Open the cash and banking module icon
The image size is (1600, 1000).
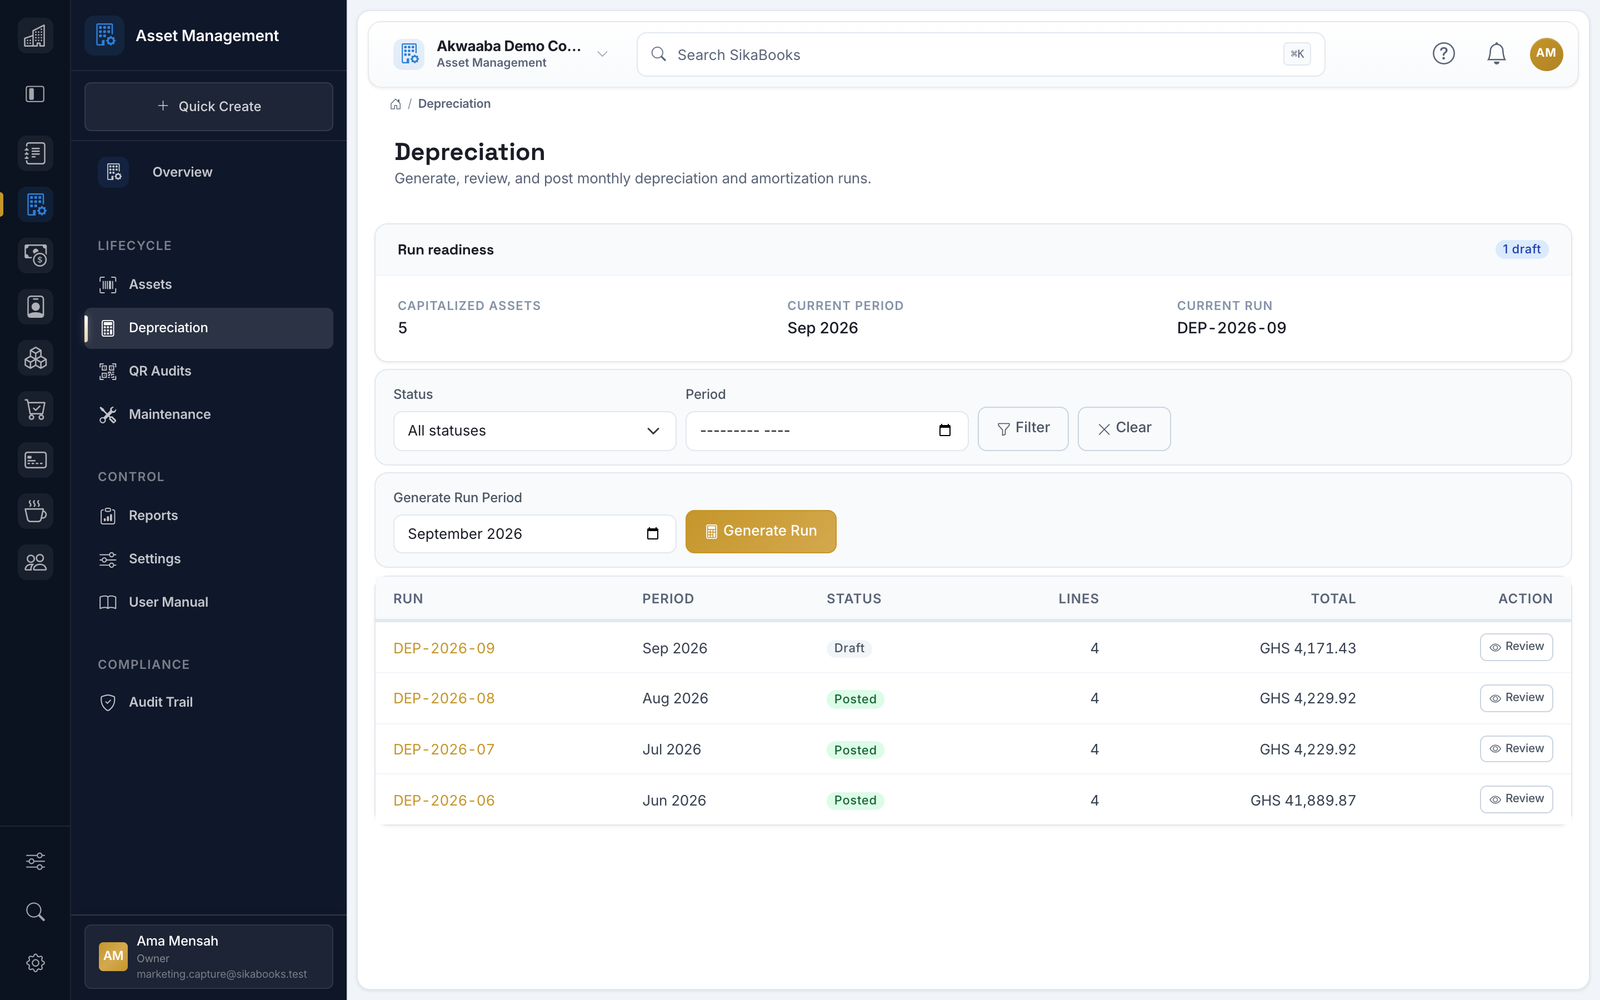point(35,256)
